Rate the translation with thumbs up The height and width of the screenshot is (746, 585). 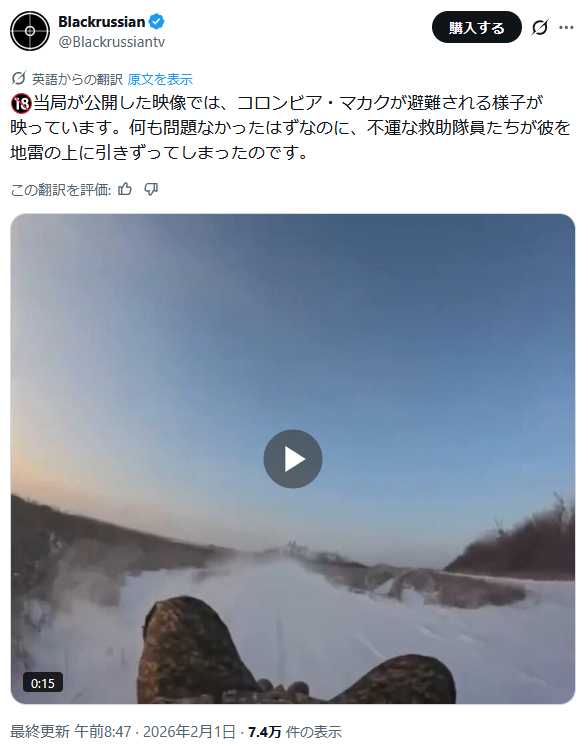[x=125, y=189]
